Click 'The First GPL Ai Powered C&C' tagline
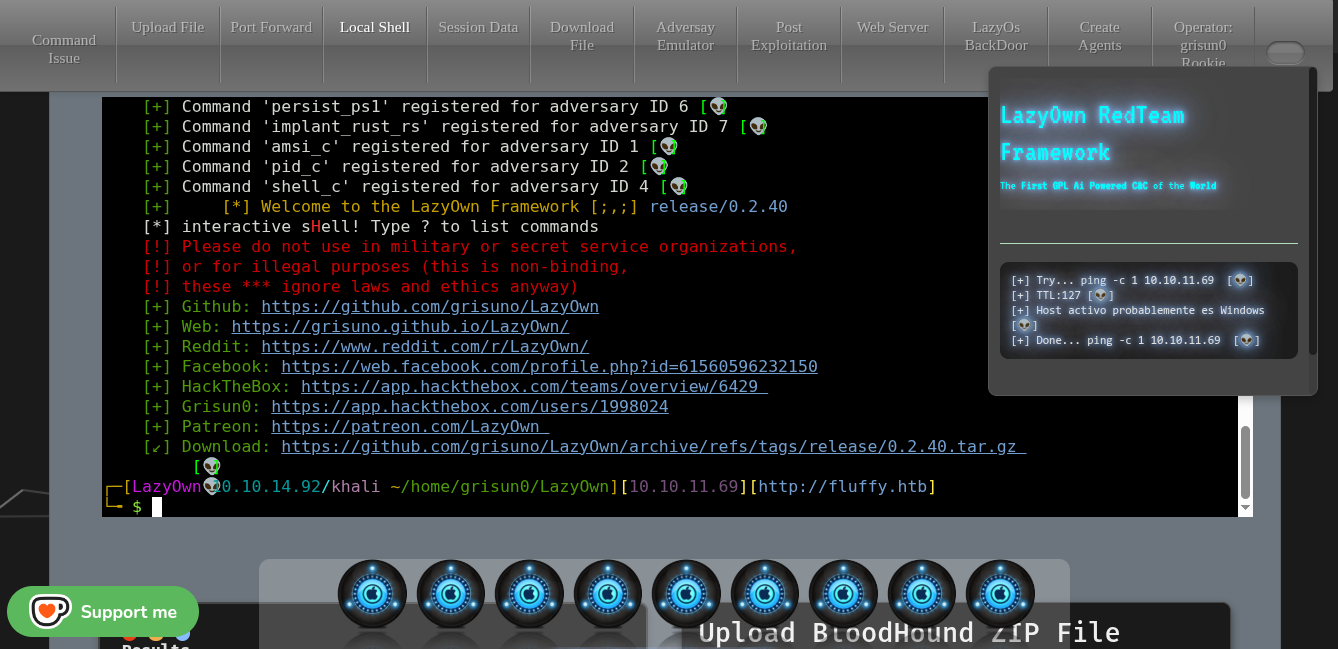 pyautogui.click(x=1108, y=186)
